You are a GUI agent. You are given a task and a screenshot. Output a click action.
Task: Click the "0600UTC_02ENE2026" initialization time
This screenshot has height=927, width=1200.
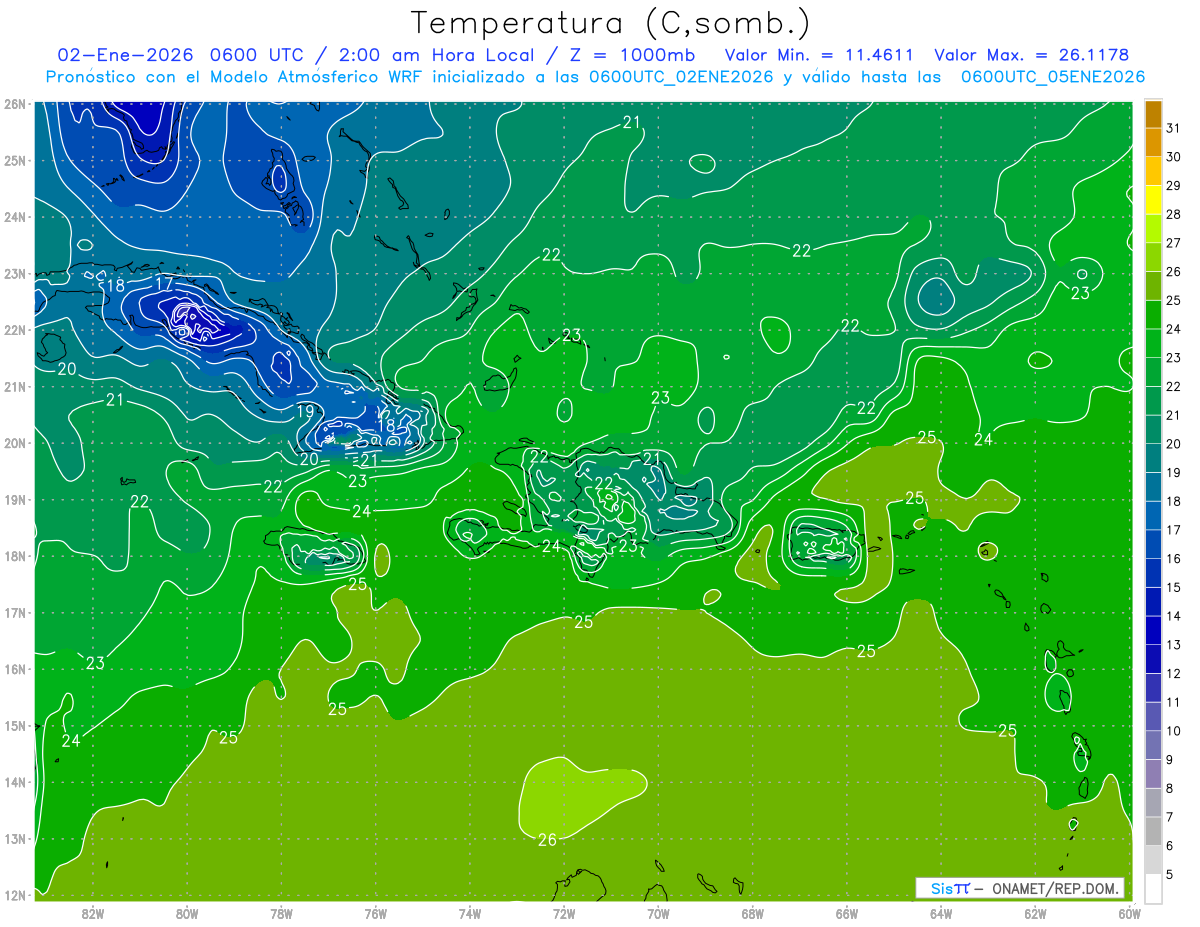[x=680, y=77]
